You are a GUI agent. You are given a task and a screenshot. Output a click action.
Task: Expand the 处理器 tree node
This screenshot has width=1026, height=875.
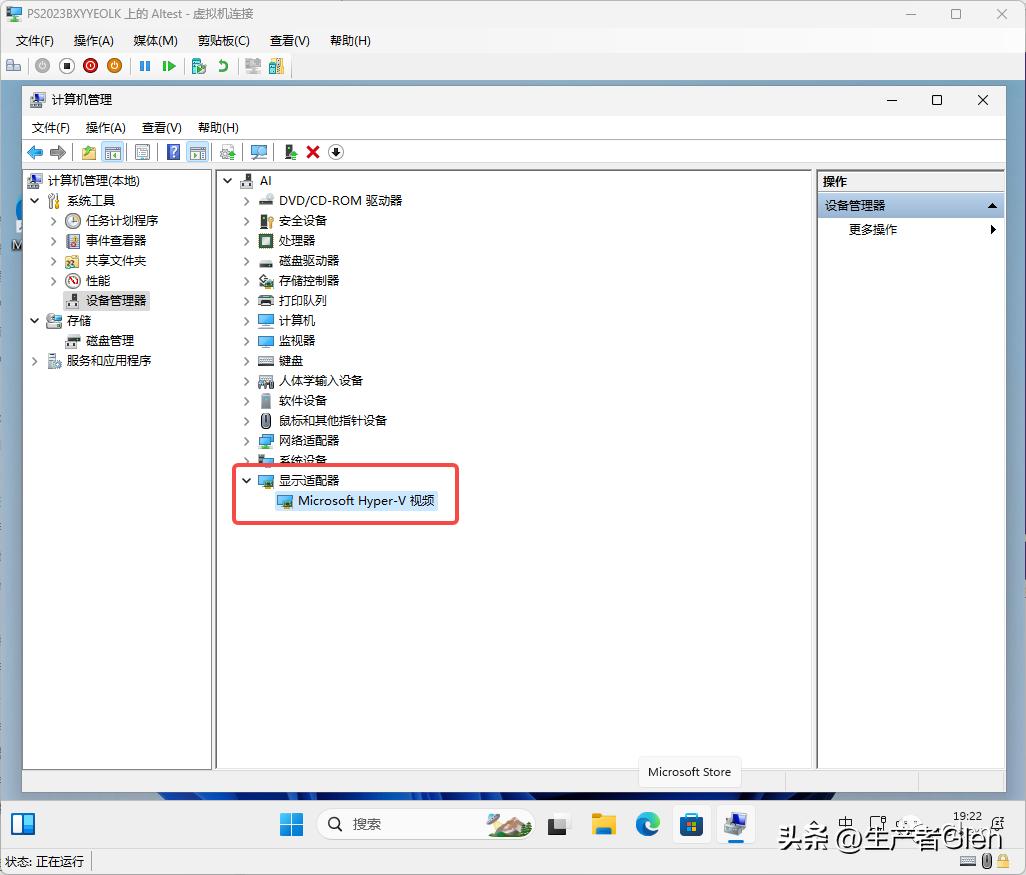pos(246,240)
